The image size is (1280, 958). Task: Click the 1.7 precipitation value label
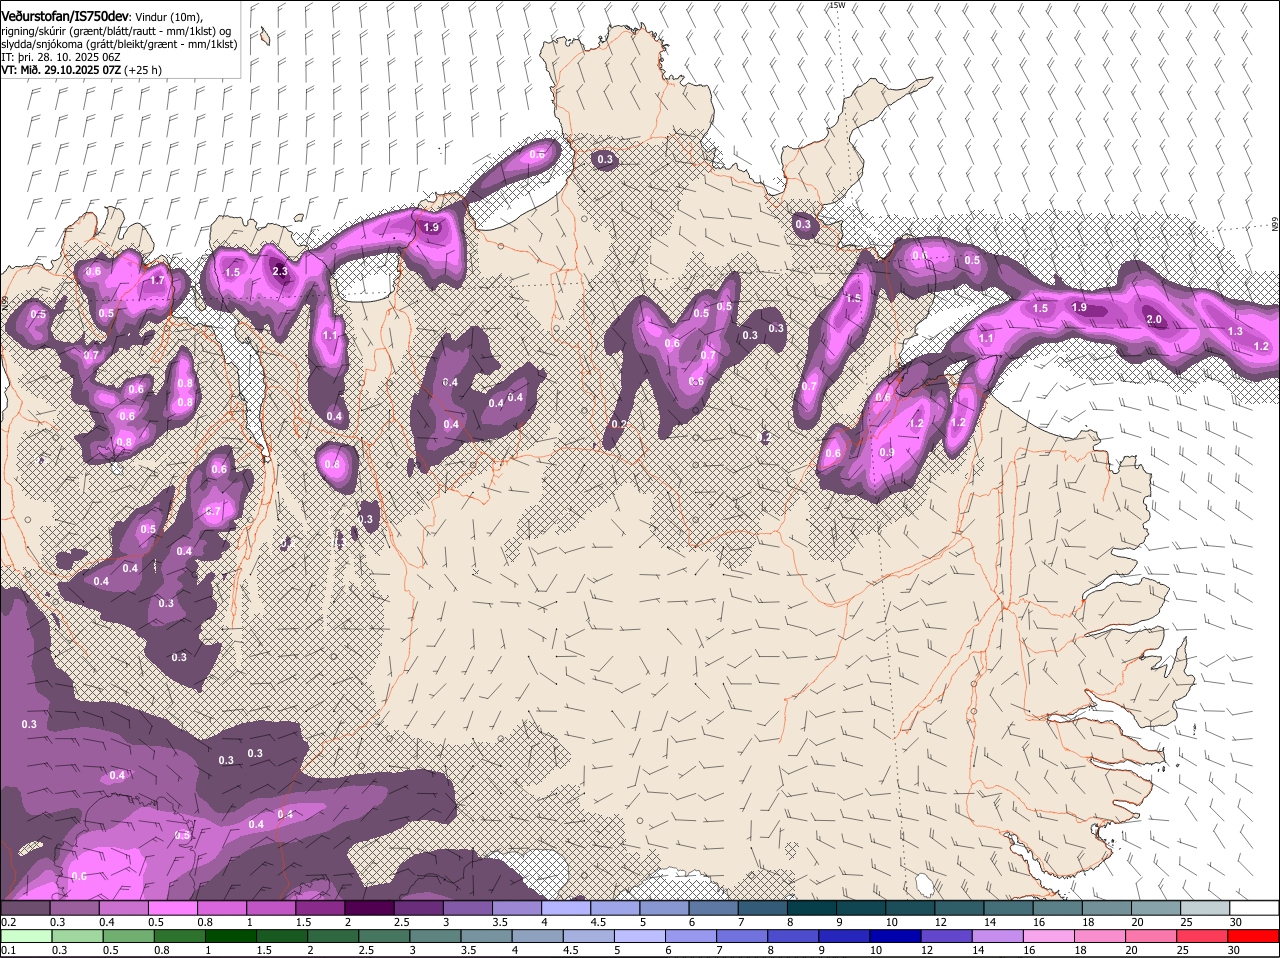tap(157, 281)
